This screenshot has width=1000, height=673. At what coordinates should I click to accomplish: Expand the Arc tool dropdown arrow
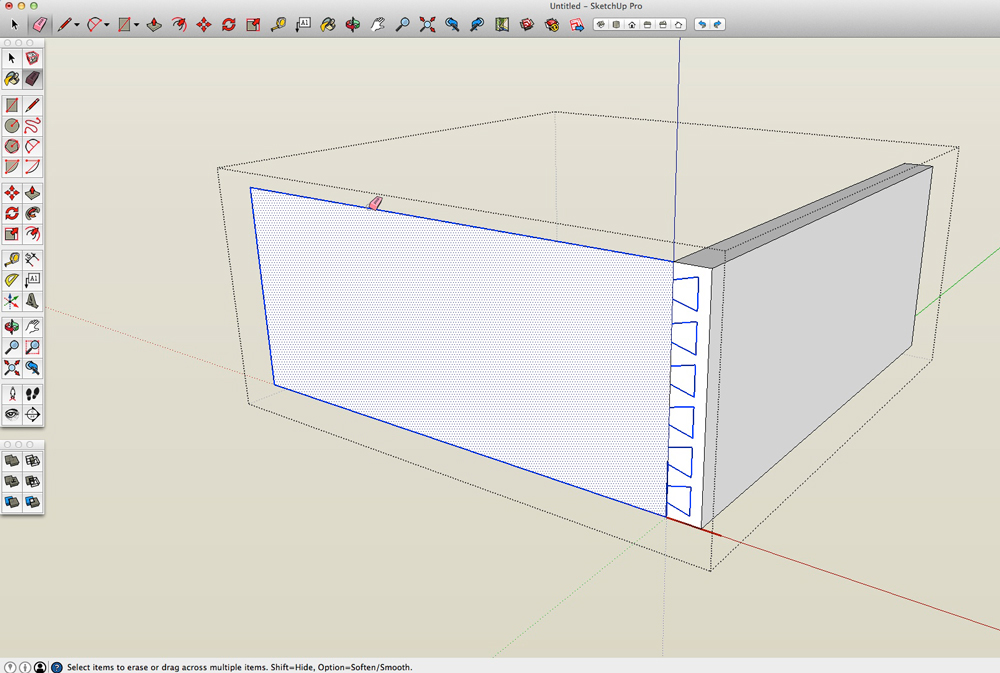[107, 24]
